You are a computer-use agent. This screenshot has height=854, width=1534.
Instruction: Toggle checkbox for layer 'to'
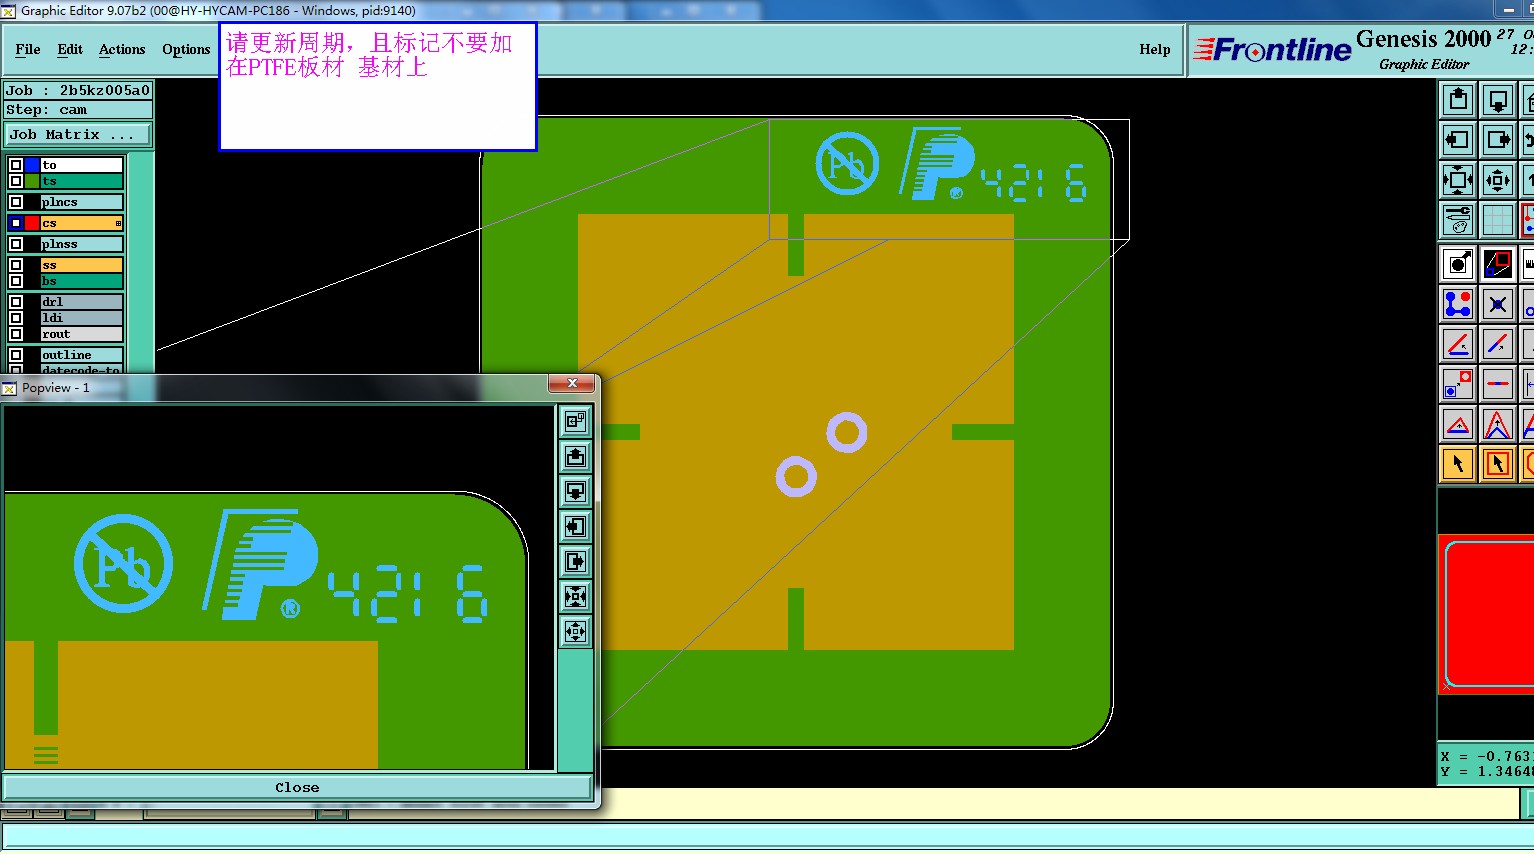pyautogui.click(x=16, y=165)
